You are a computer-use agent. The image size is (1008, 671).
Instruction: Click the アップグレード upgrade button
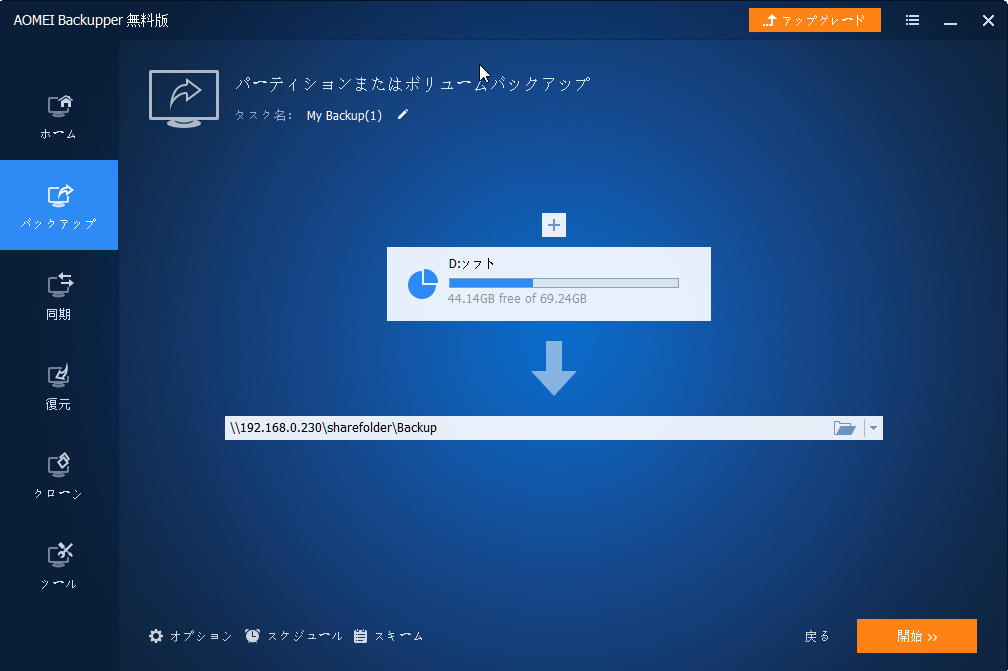(814, 20)
